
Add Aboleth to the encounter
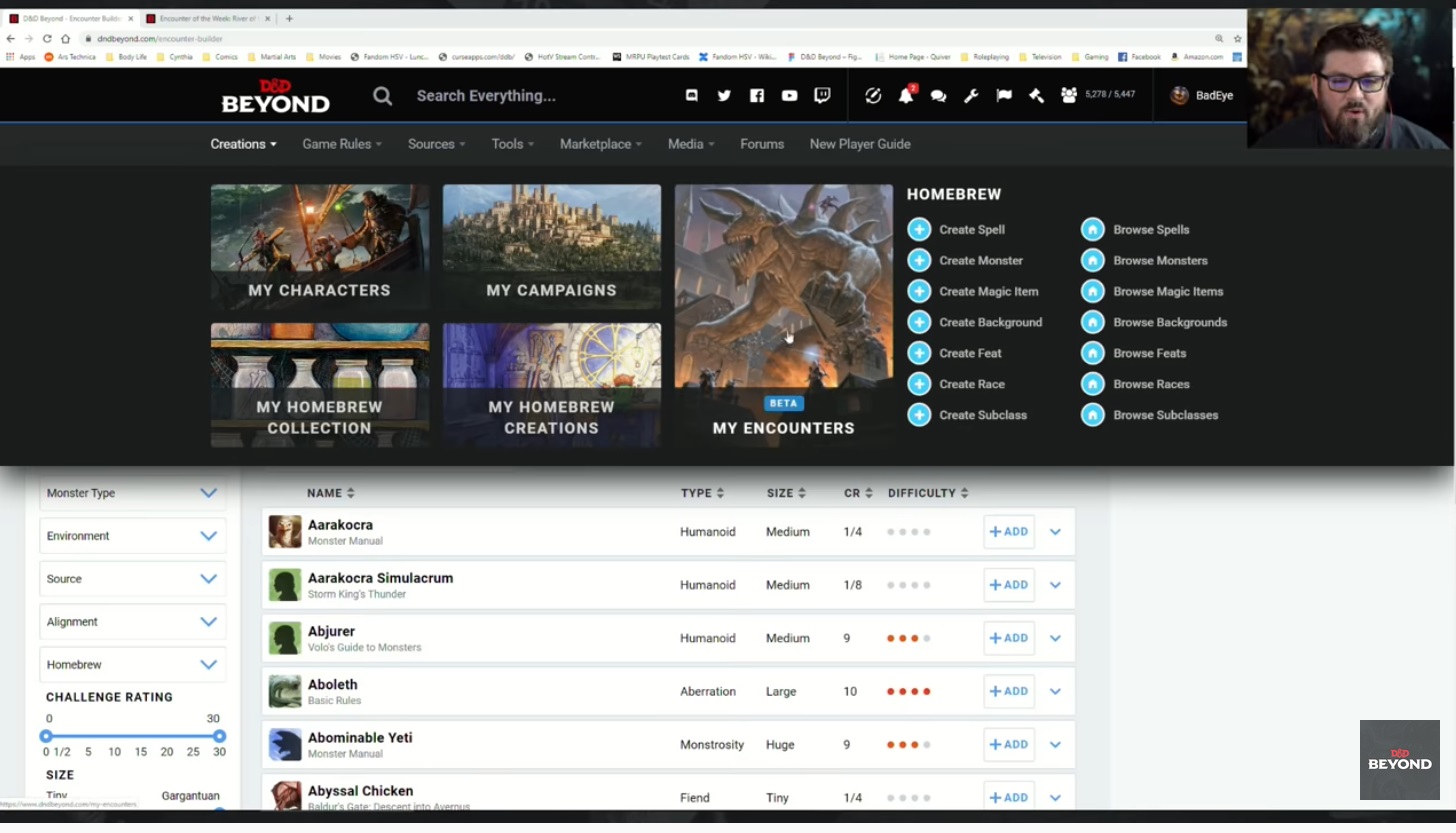[1009, 691]
